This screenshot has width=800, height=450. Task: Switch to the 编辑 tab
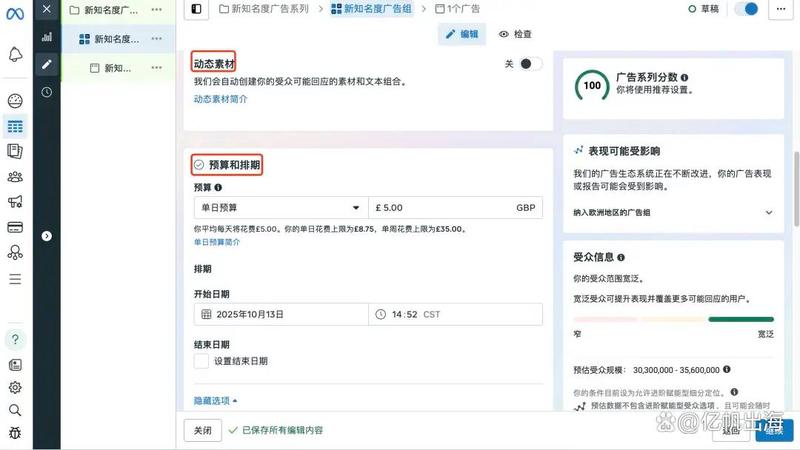[461, 34]
